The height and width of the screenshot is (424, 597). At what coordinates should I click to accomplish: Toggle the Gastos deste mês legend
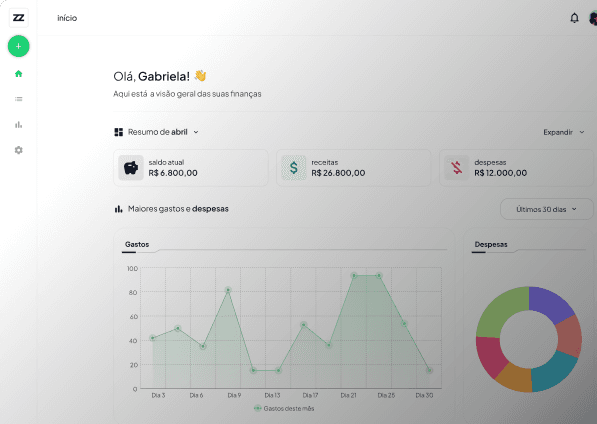(284, 408)
